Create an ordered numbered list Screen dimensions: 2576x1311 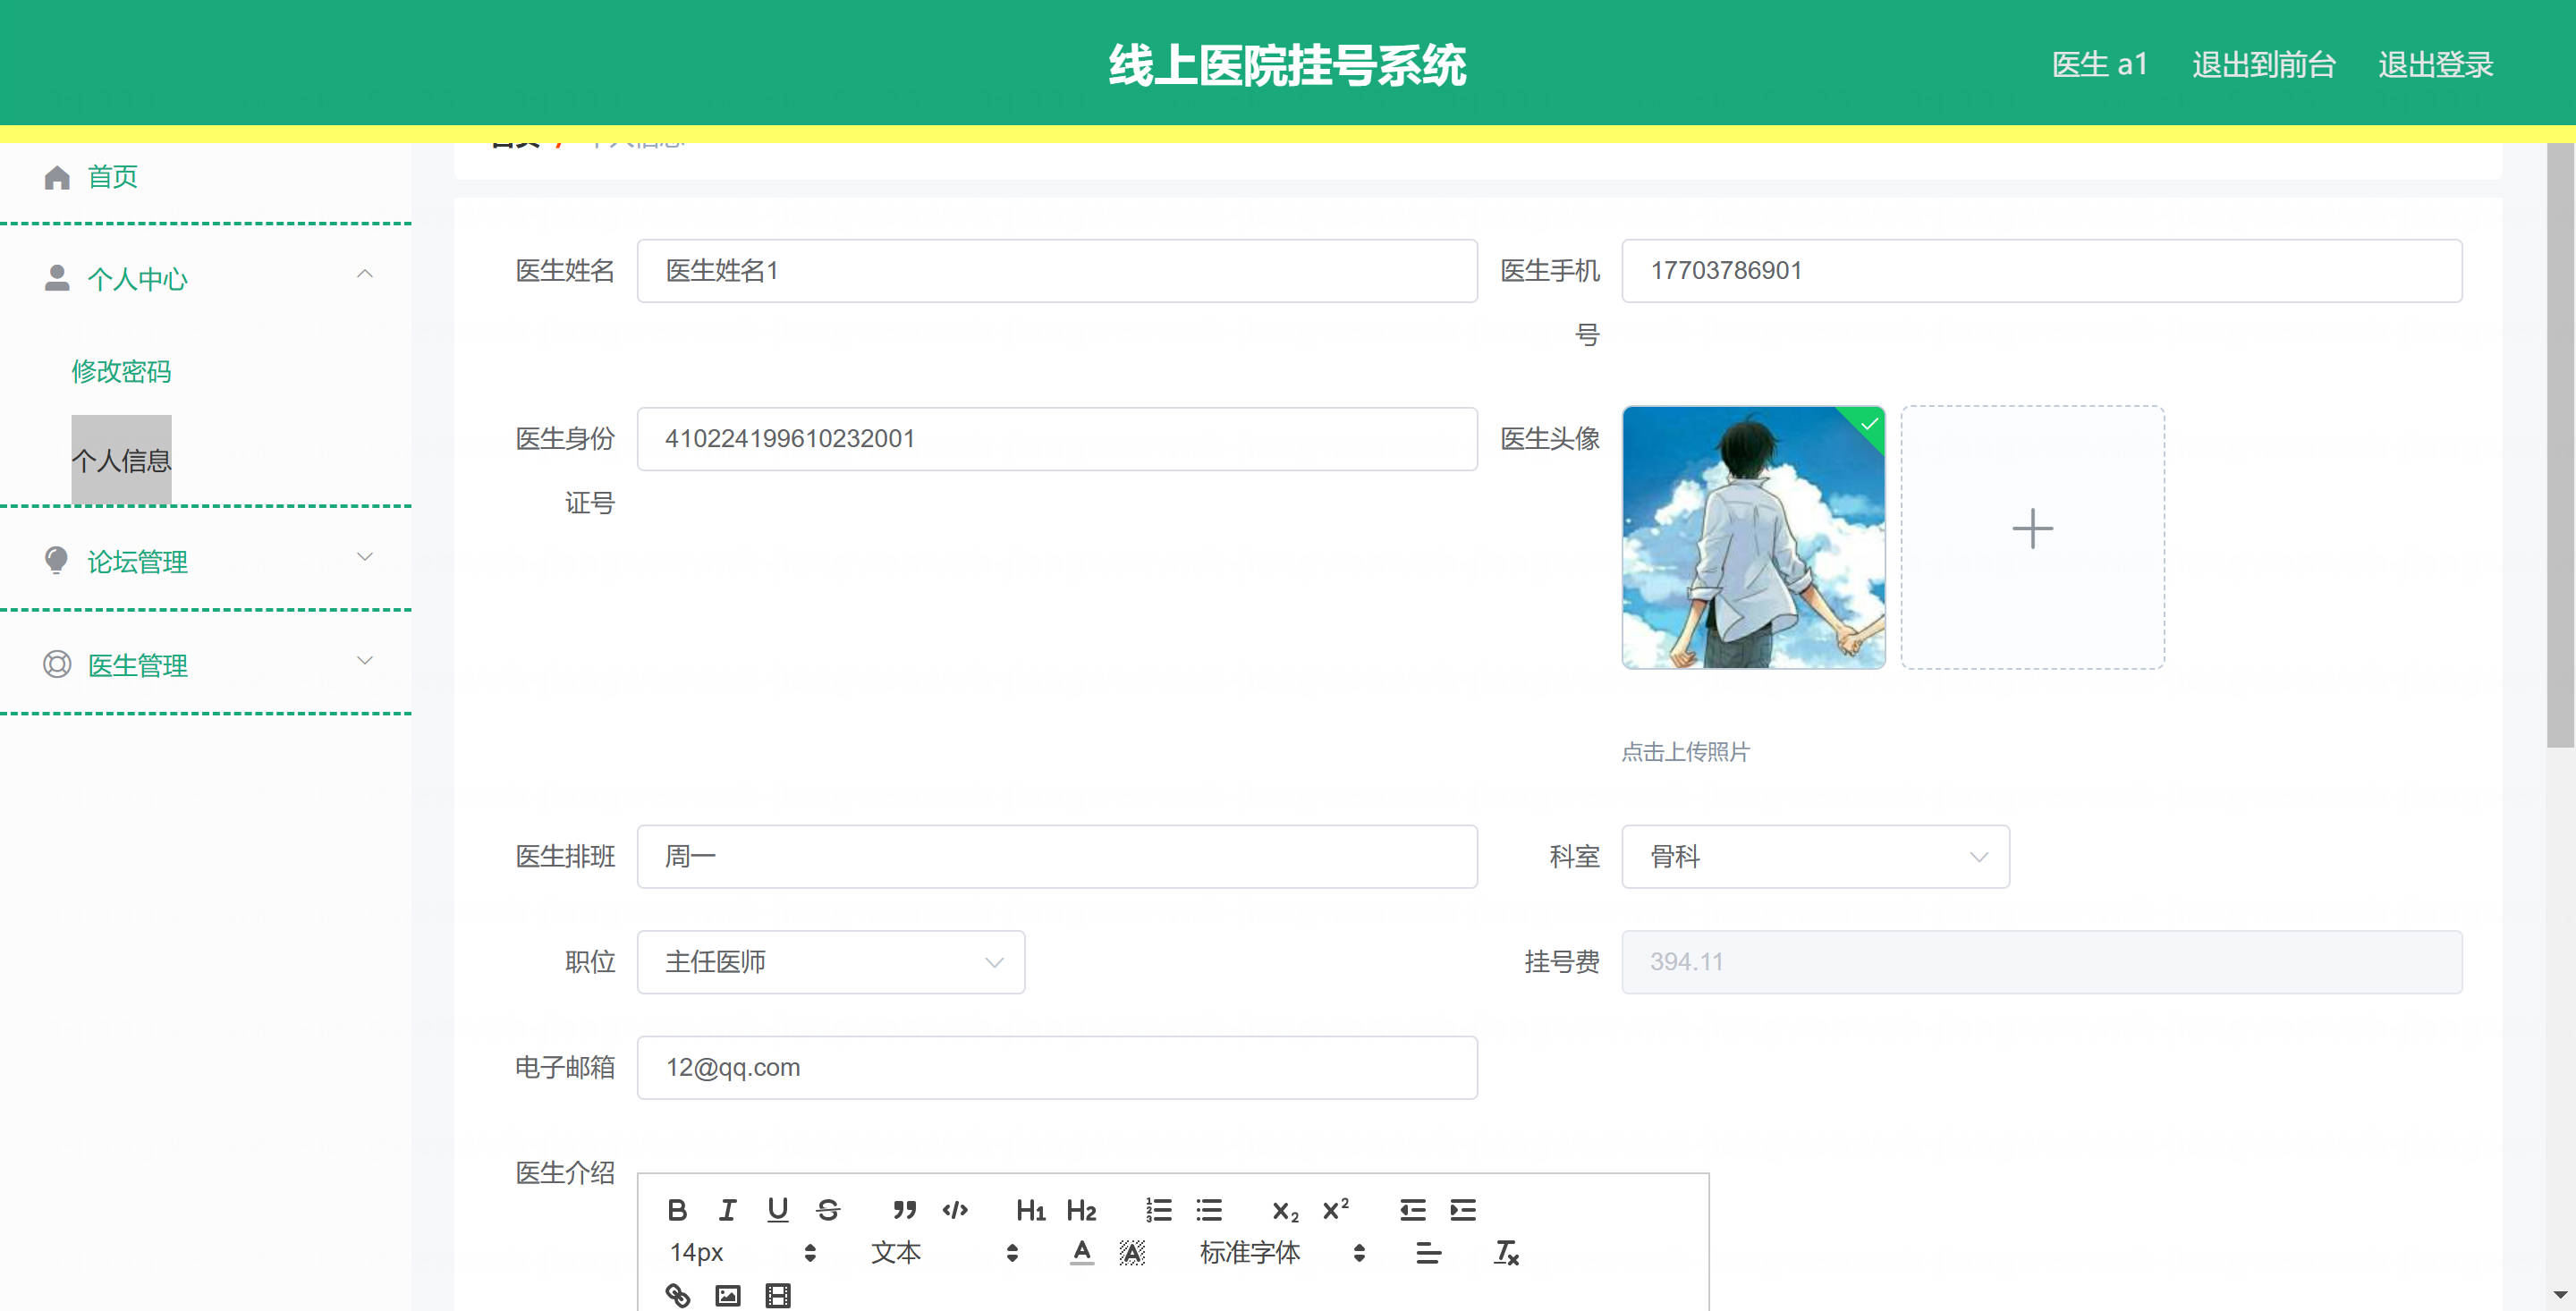click(1158, 1210)
